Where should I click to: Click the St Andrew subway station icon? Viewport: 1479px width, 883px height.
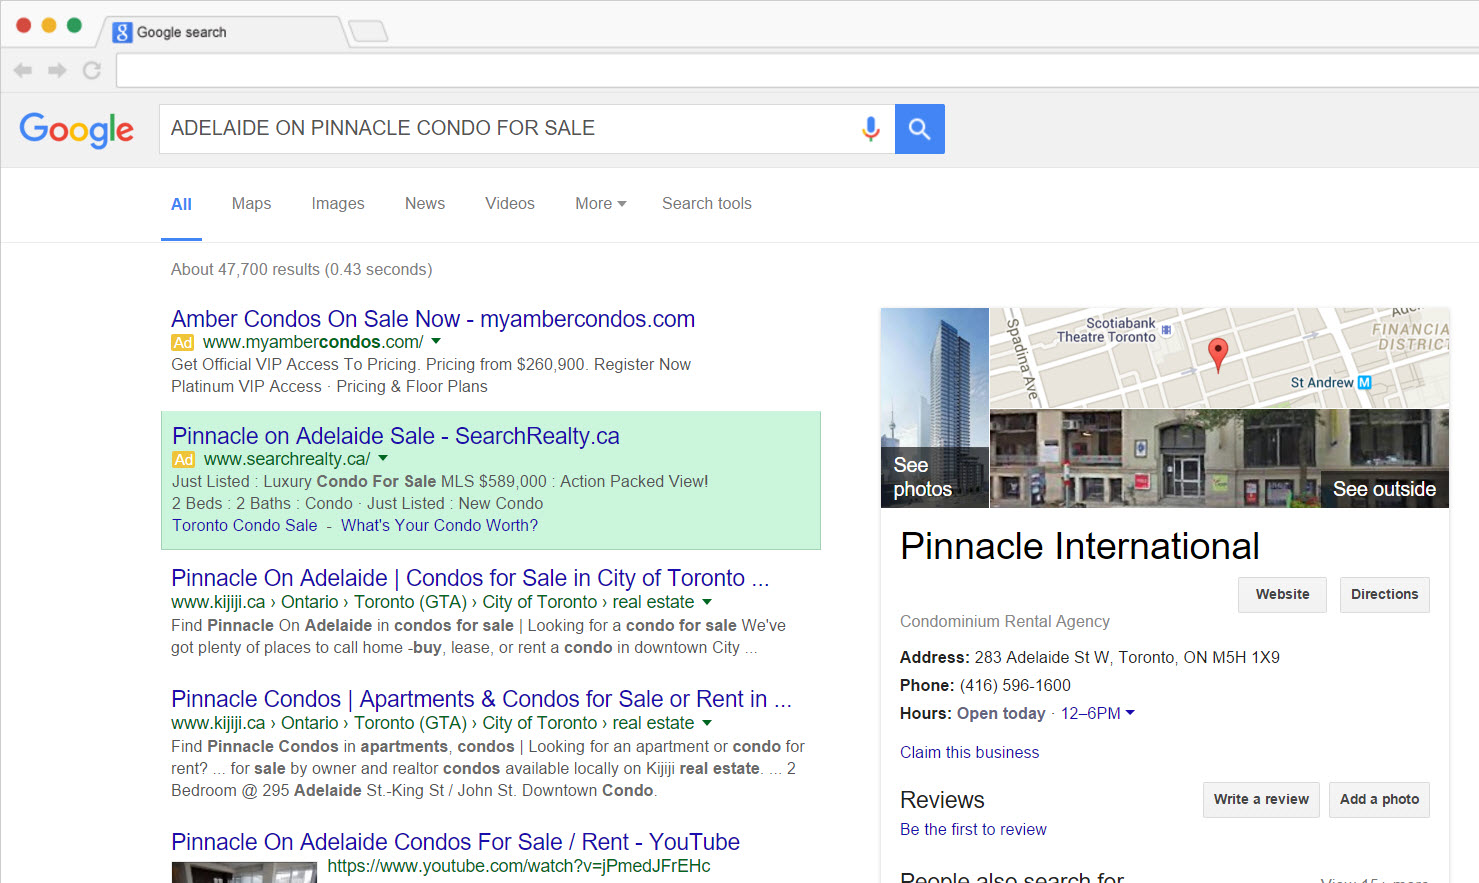[1364, 382]
